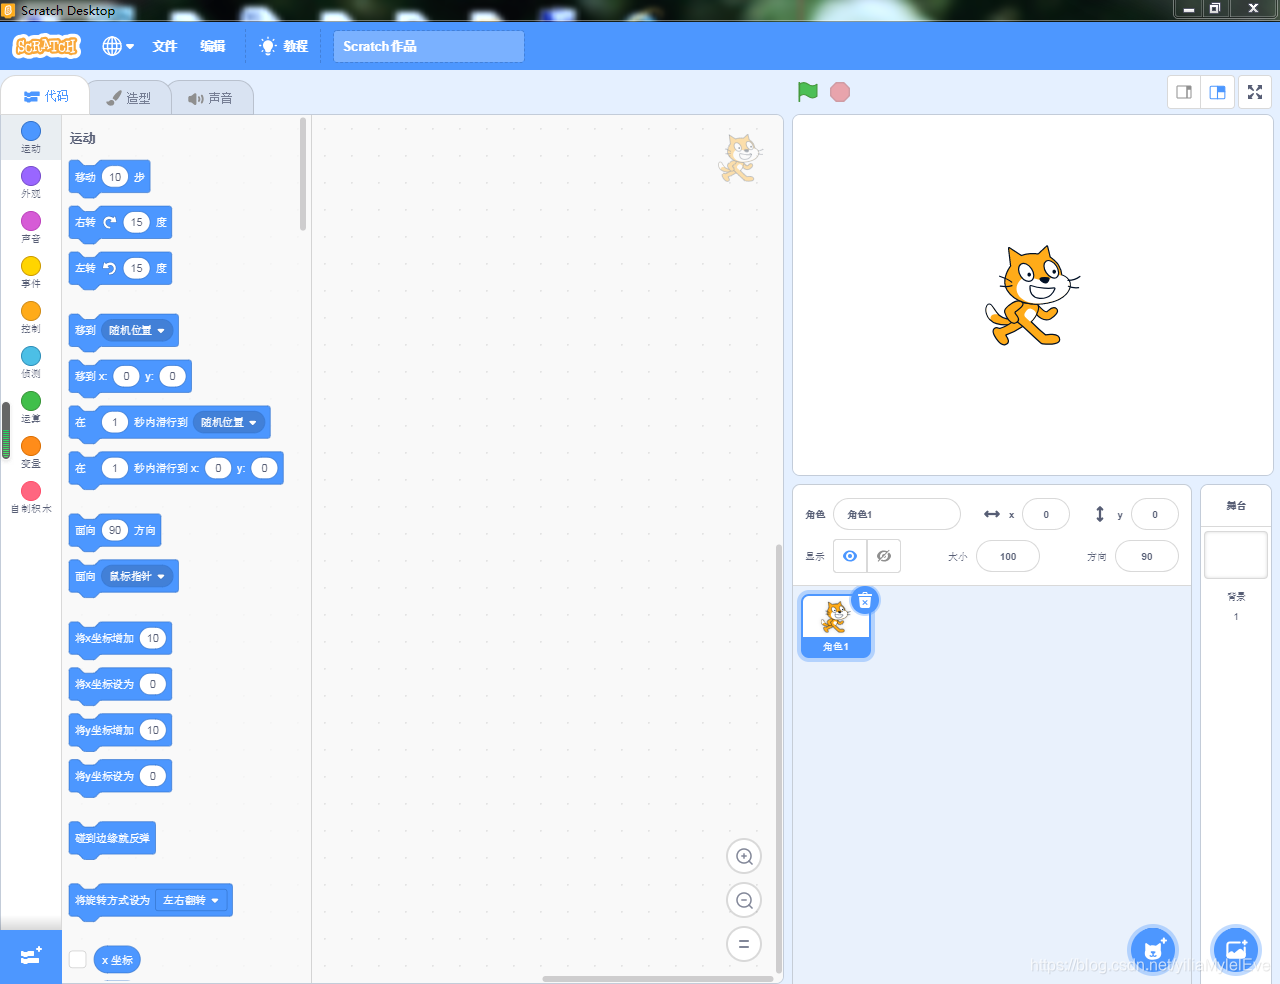Select the 控制 control category
Viewport: 1280px width, 984px height.
pyautogui.click(x=31, y=315)
